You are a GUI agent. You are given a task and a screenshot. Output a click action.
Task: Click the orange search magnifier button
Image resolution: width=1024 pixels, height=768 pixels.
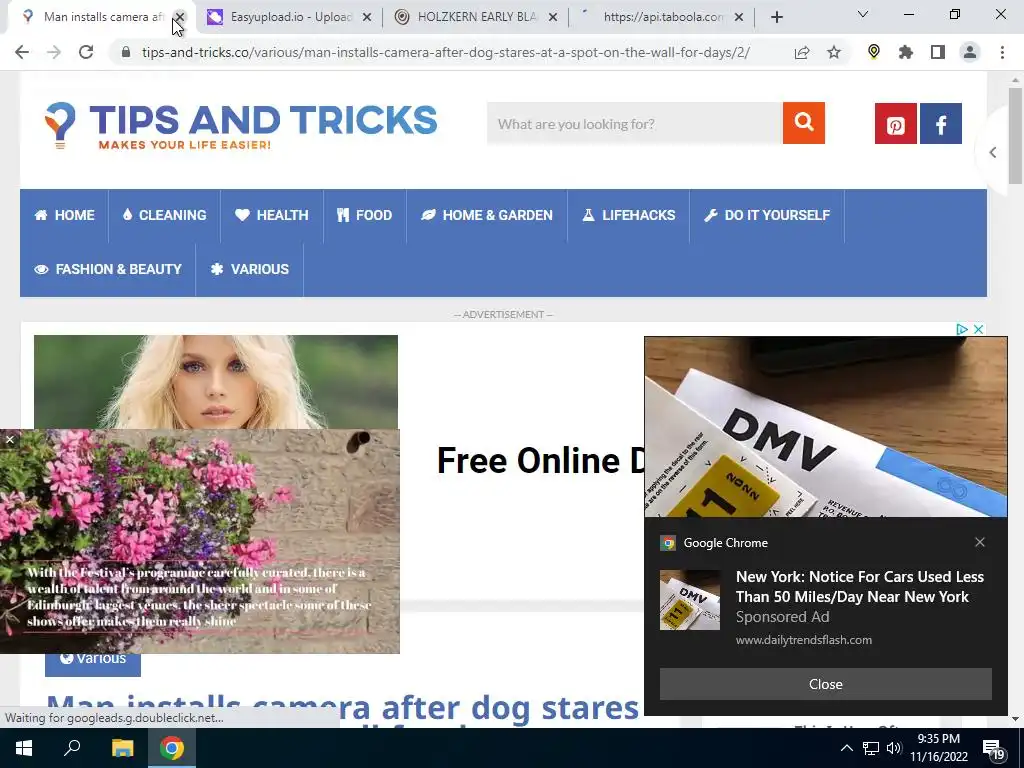coord(803,123)
